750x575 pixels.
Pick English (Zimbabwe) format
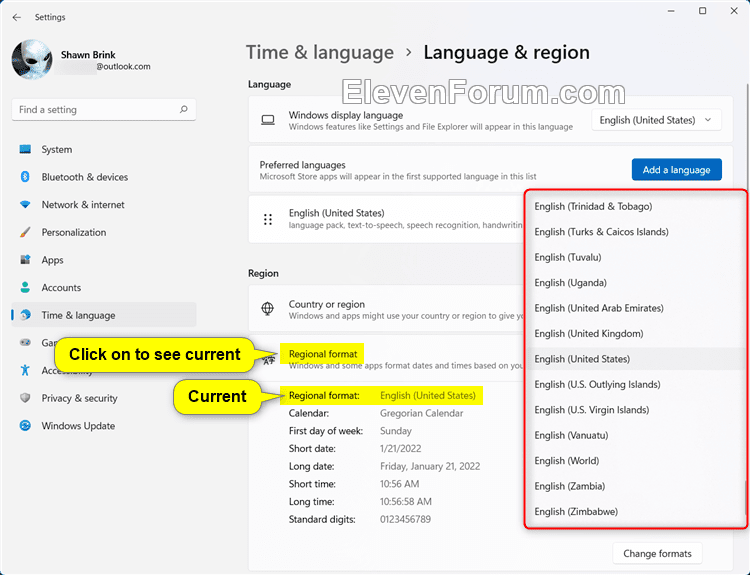click(635, 512)
